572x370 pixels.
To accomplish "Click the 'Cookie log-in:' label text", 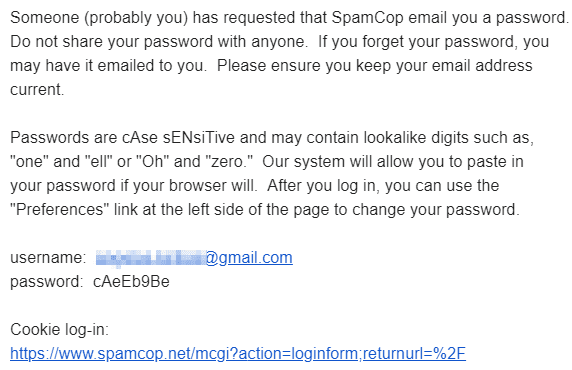I will pyautogui.click(x=59, y=330).
